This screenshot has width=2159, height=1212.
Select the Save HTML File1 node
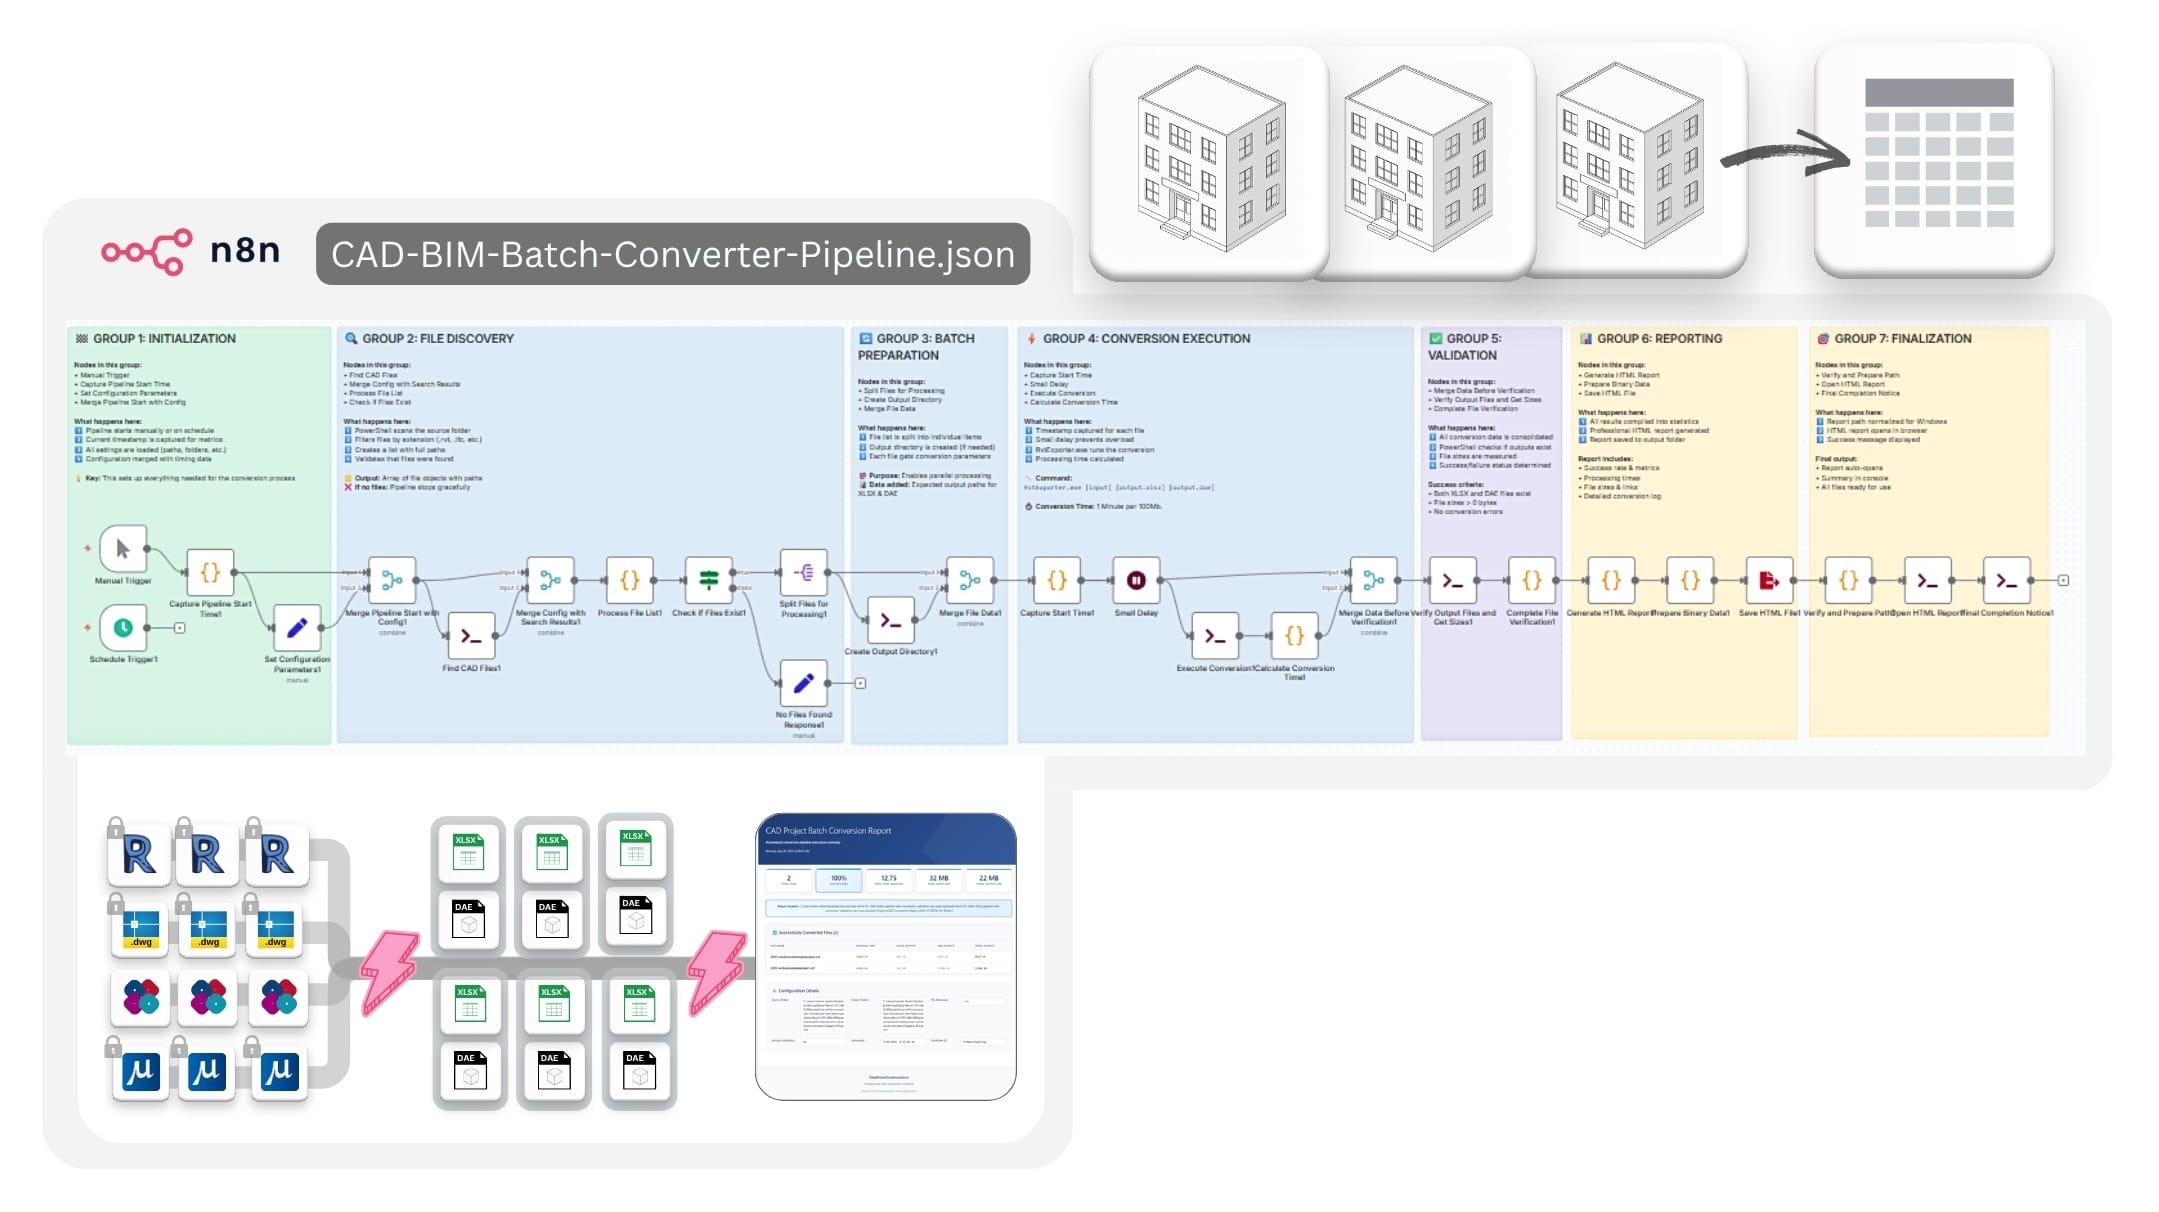pos(1769,580)
